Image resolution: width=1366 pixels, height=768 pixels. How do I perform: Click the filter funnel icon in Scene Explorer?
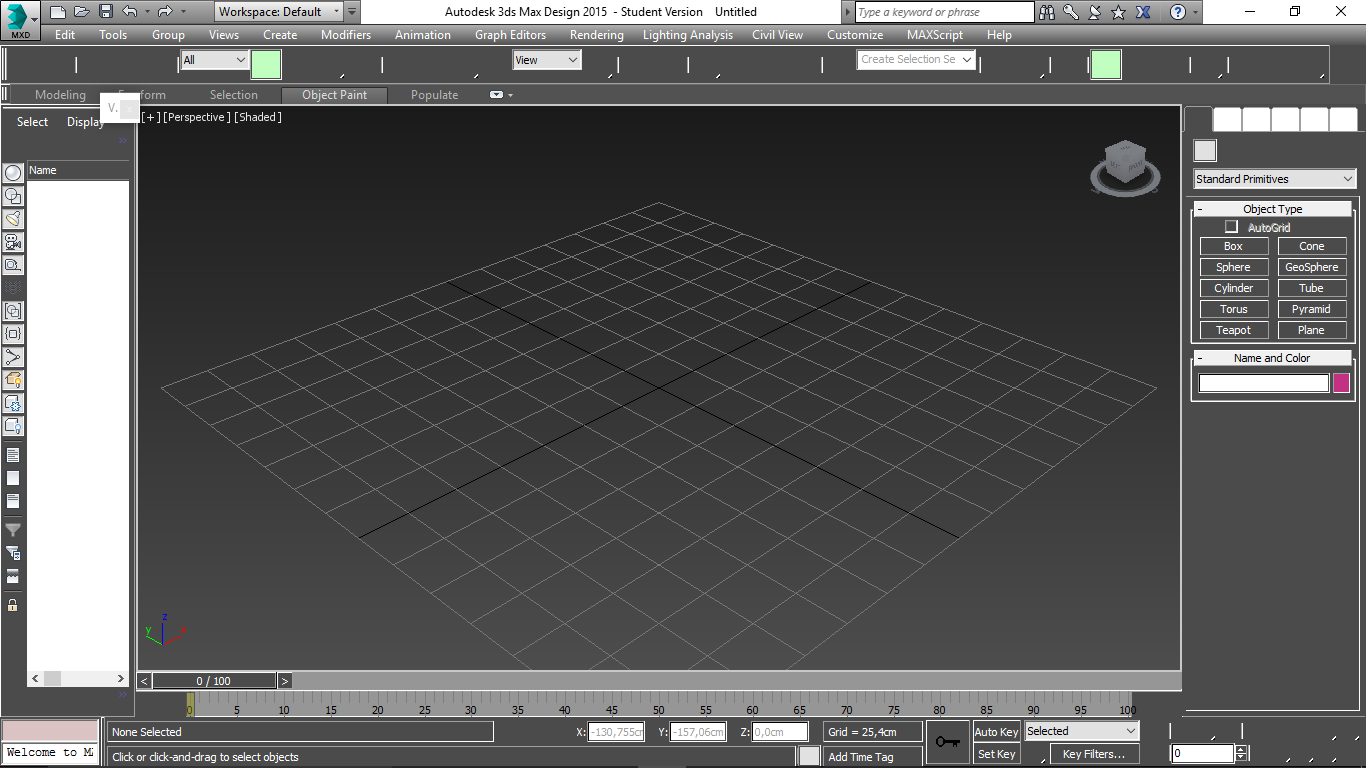pos(13,530)
